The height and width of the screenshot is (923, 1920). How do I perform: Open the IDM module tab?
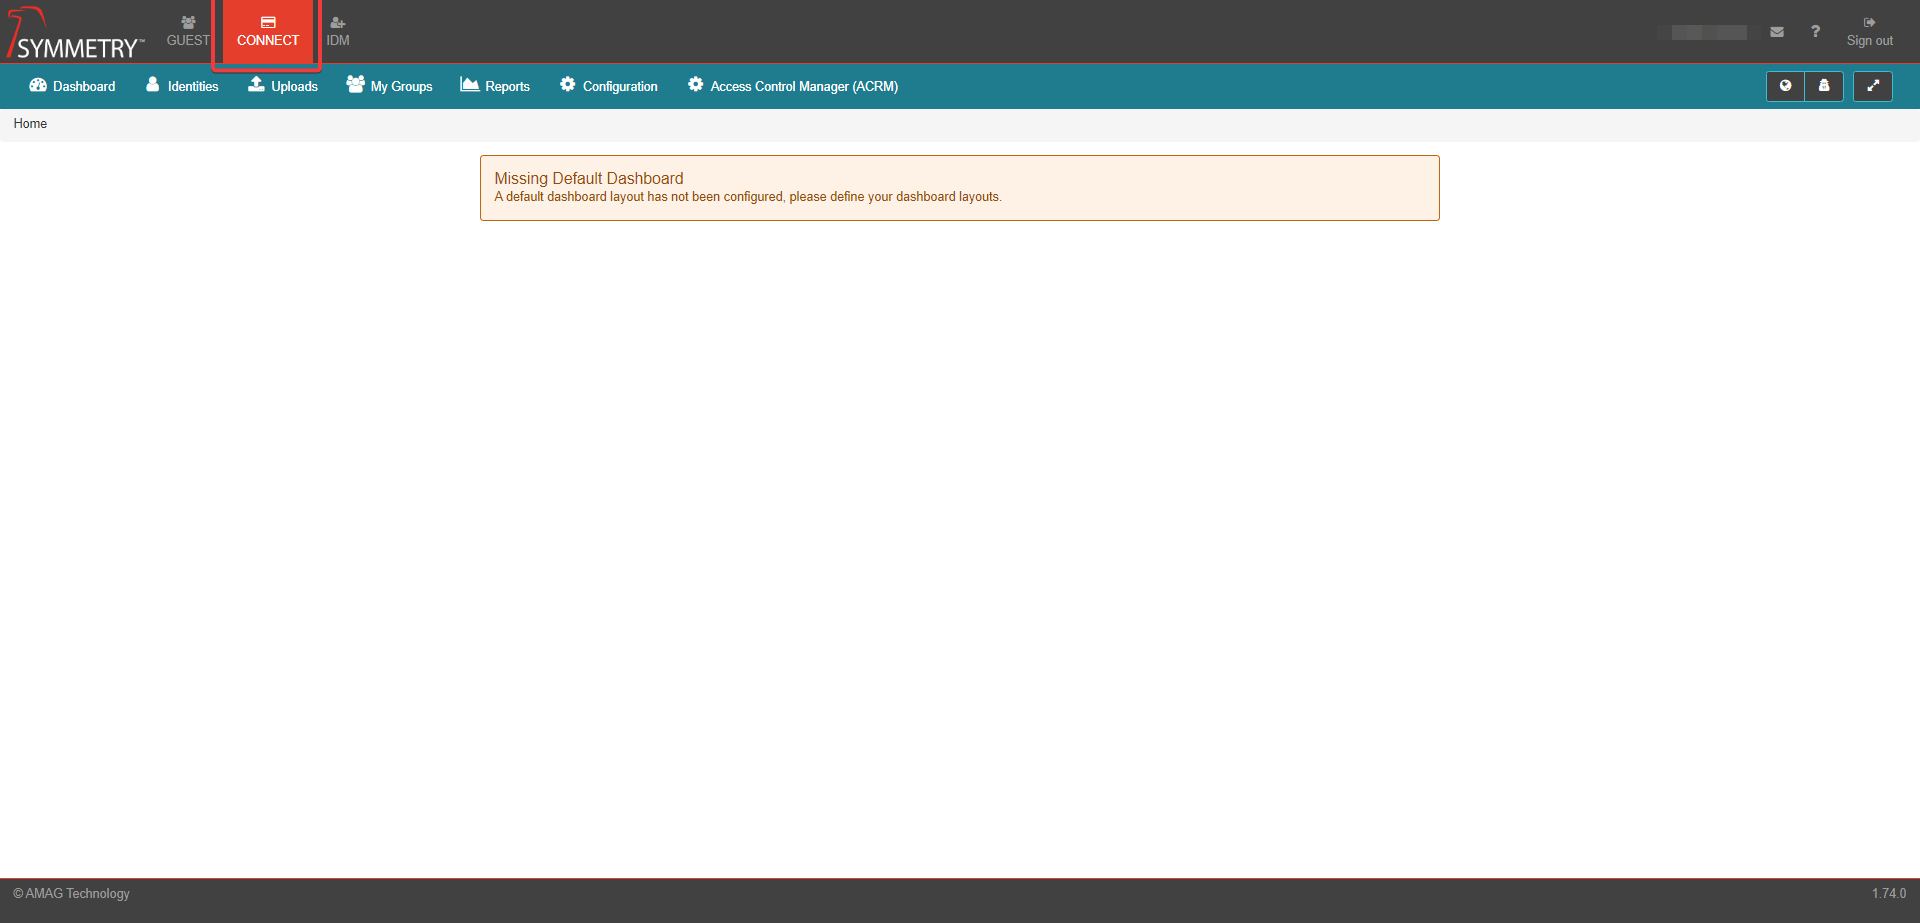click(x=338, y=32)
